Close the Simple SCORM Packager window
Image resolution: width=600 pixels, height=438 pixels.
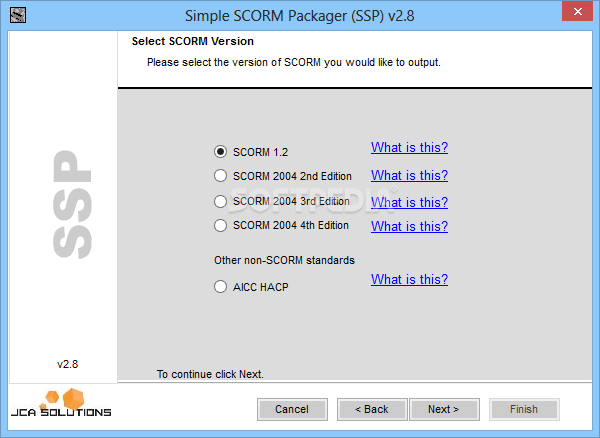coord(577,11)
